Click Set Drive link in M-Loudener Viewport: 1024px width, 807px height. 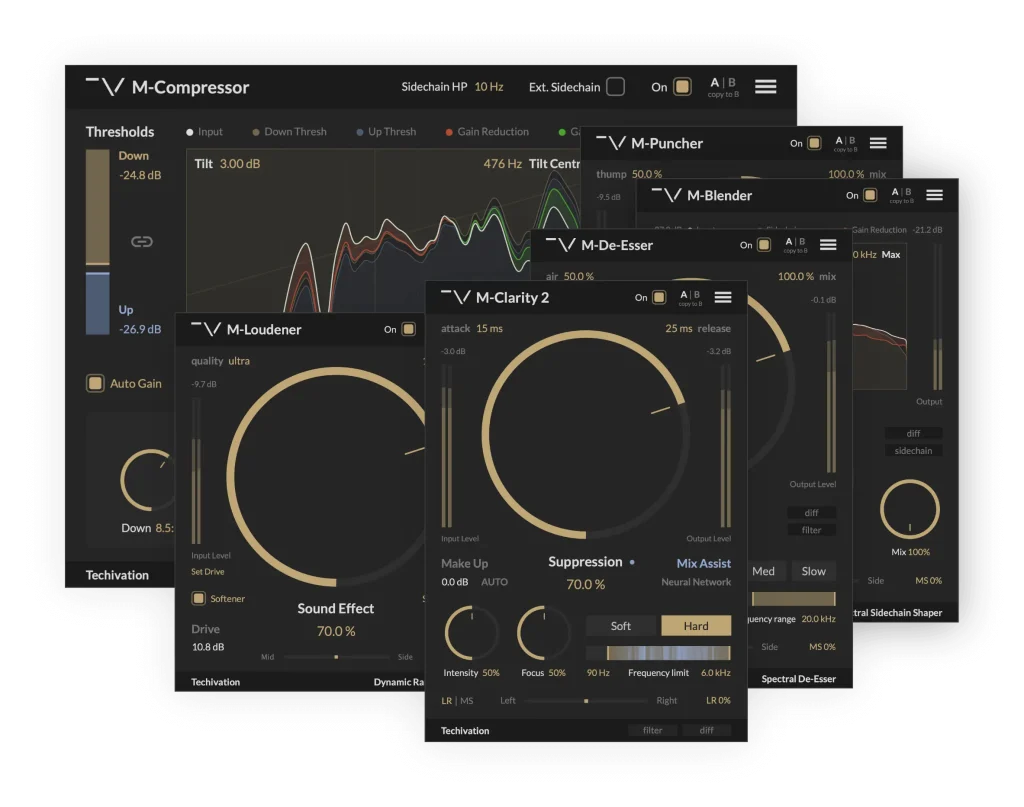tap(208, 572)
